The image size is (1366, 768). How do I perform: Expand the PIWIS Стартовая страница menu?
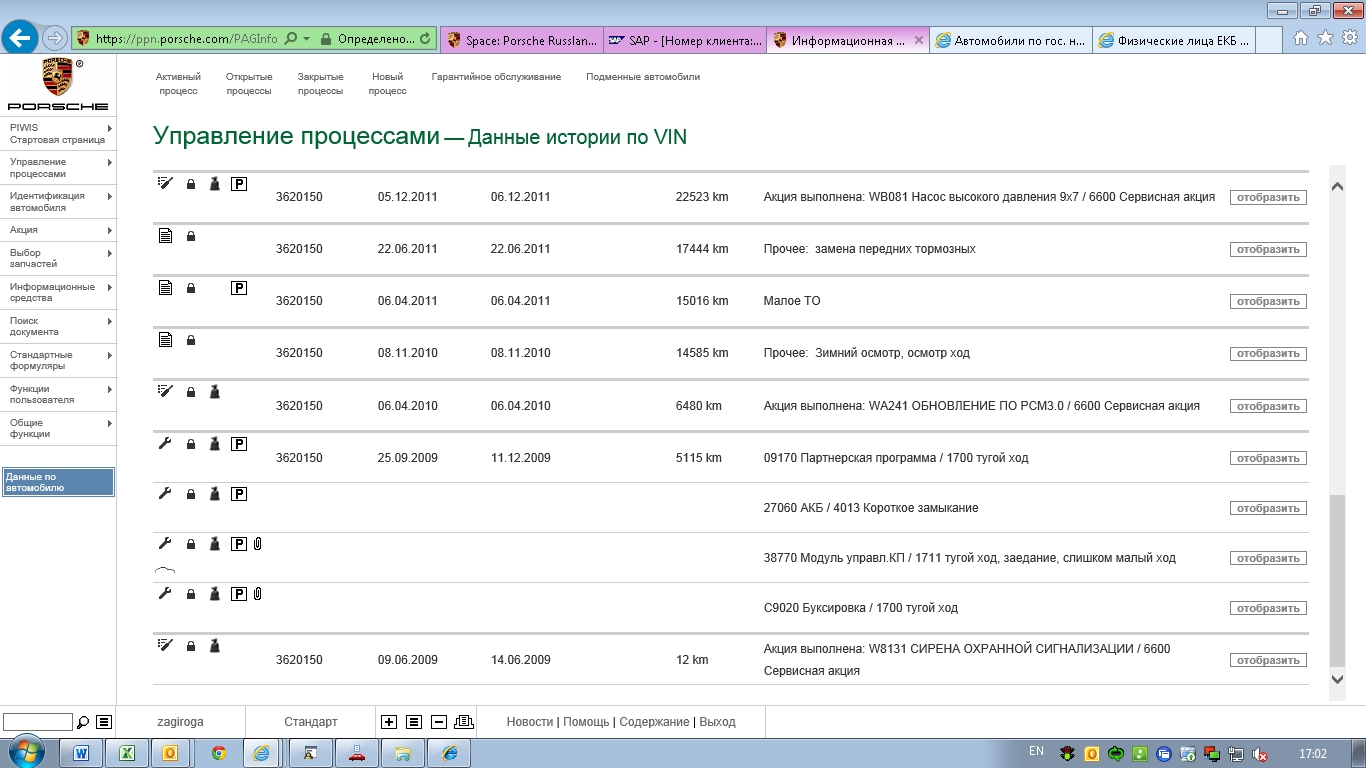(x=58, y=134)
